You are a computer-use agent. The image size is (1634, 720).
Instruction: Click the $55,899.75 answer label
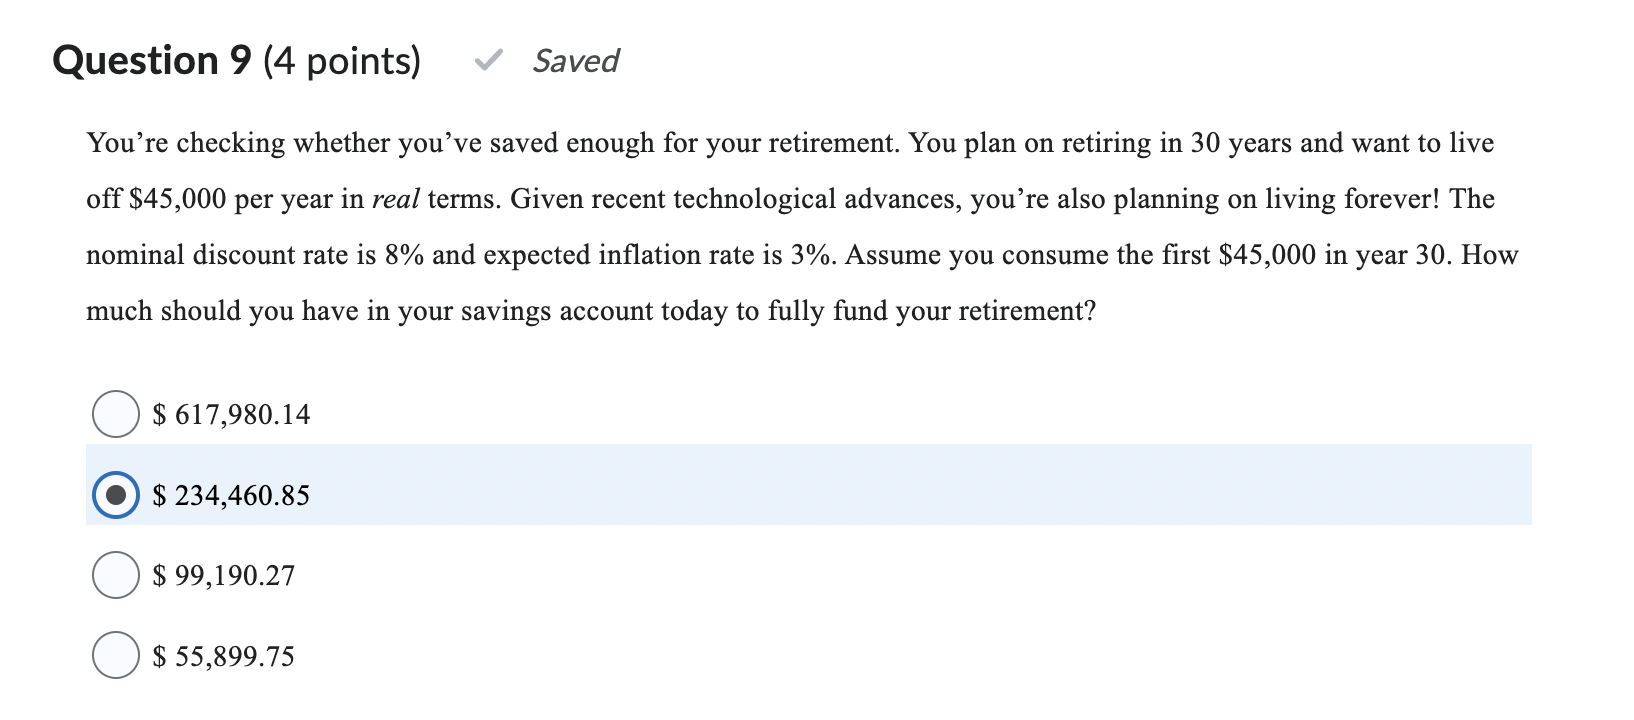222,656
